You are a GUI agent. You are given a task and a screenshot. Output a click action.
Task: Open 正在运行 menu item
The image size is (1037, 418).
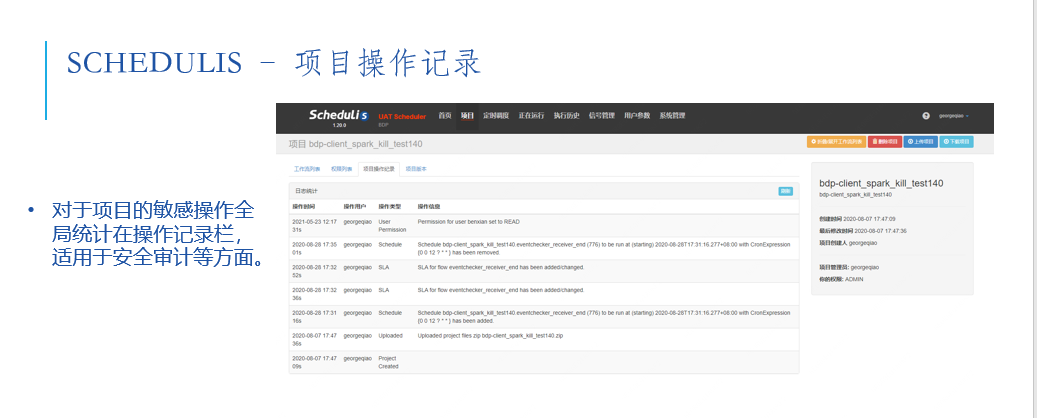pos(531,116)
